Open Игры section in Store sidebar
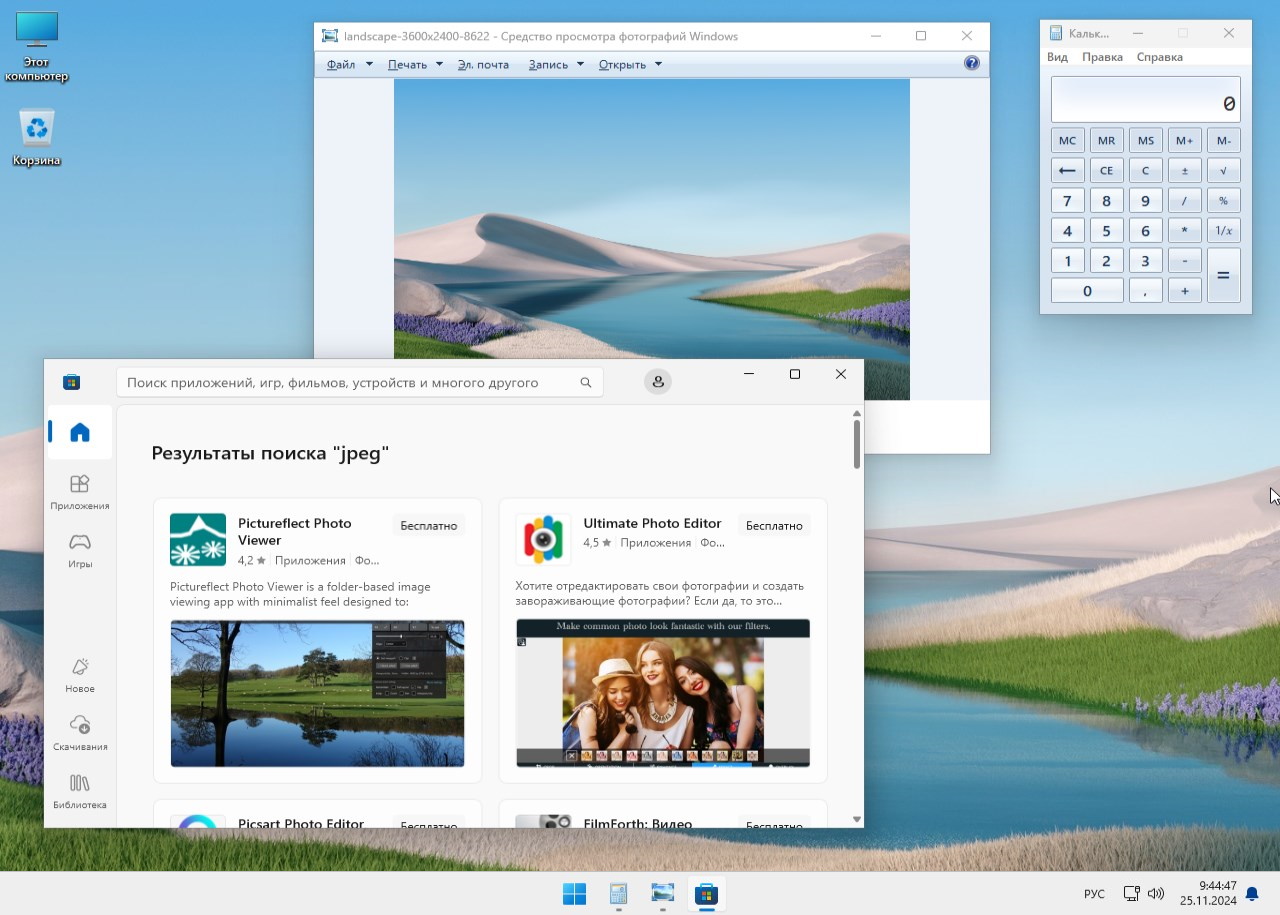Screen dimensions: 1280x915 80,549
